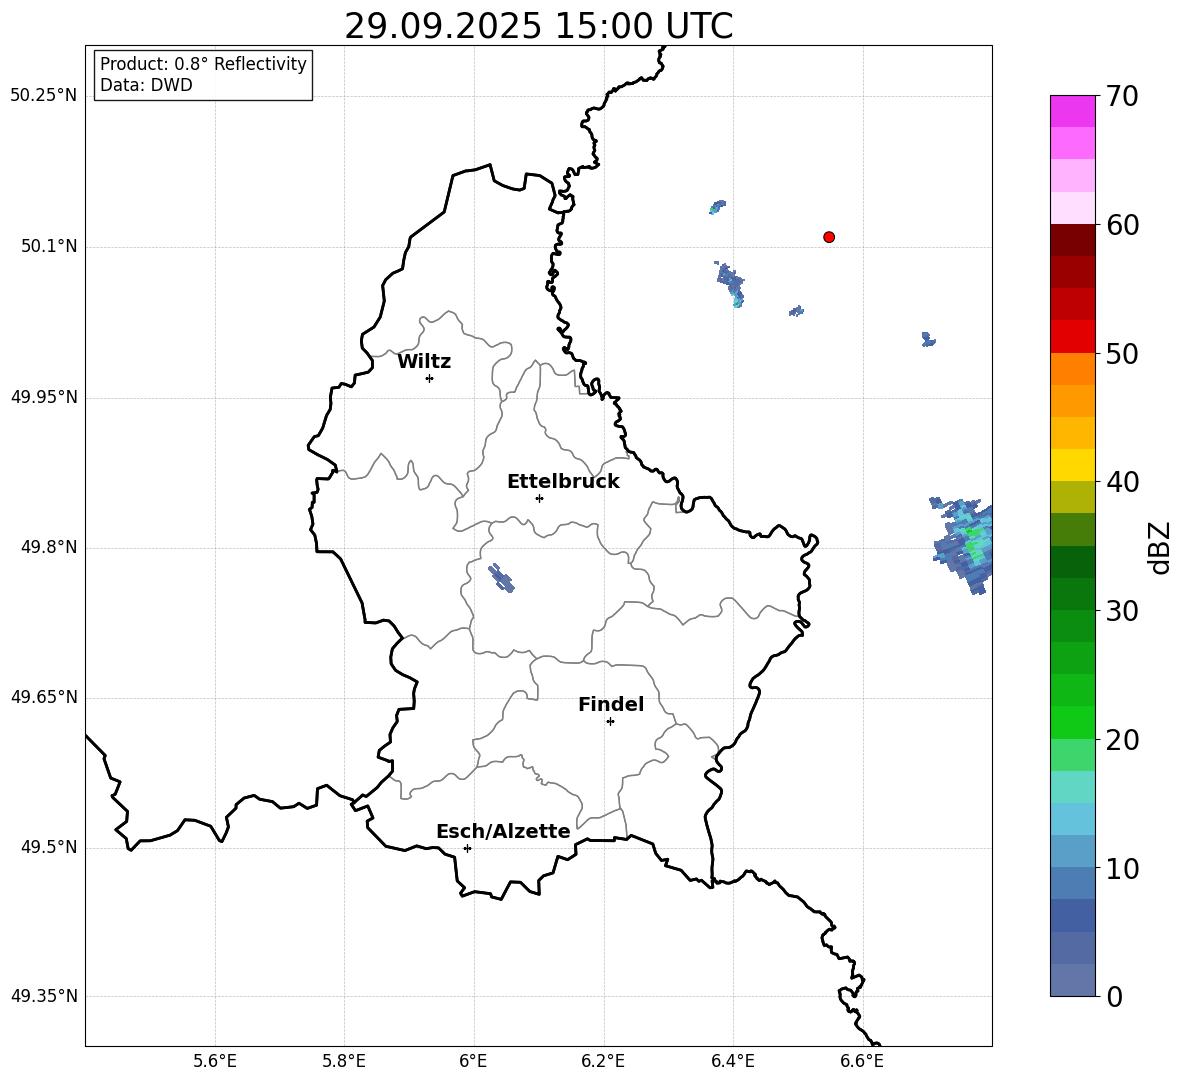Click the colorbar 40 tick label
The height and width of the screenshot is (1081, 1184).
1122,482
